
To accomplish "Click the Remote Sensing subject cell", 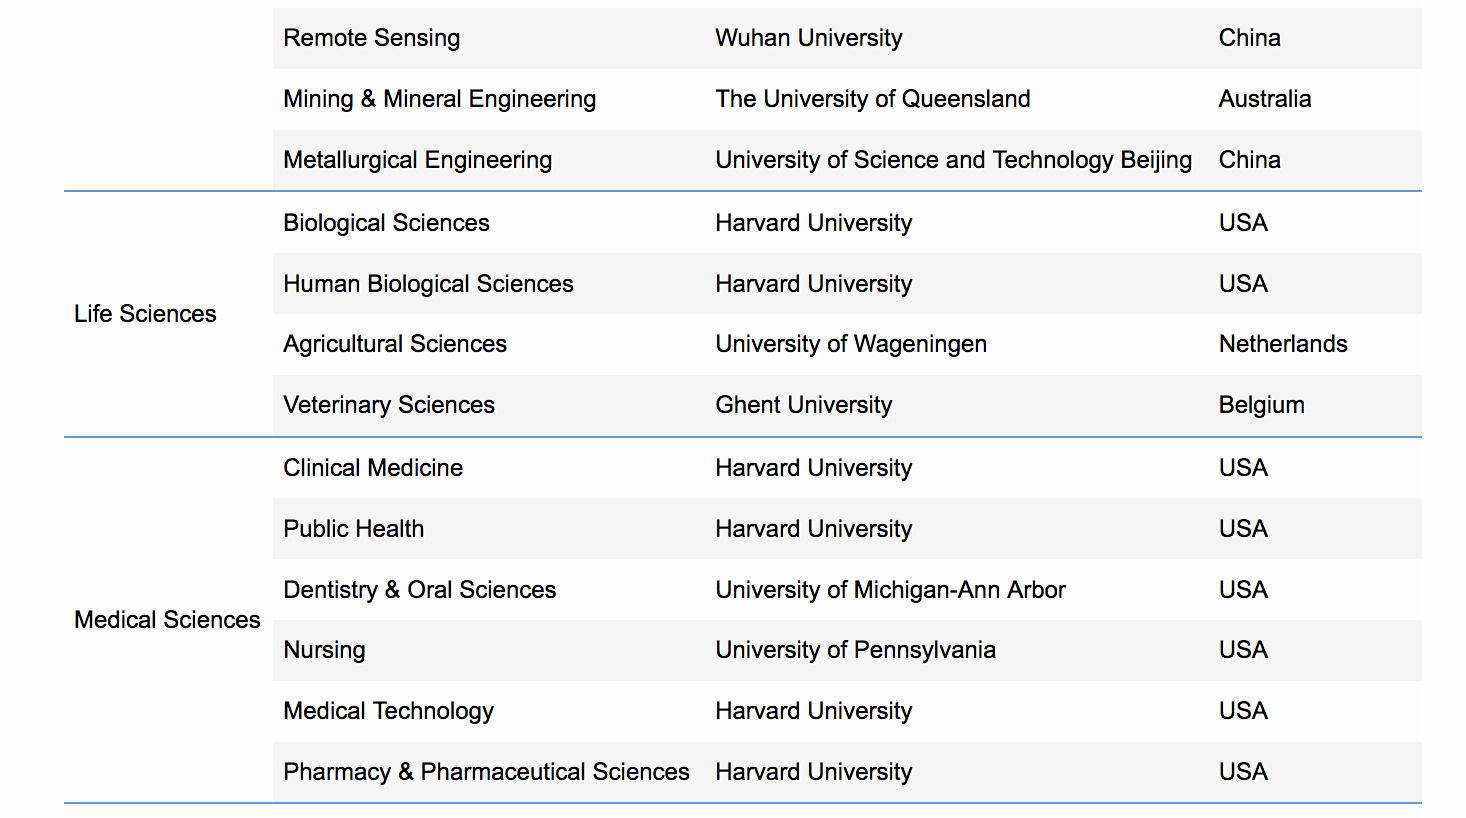I will (372, 38).
